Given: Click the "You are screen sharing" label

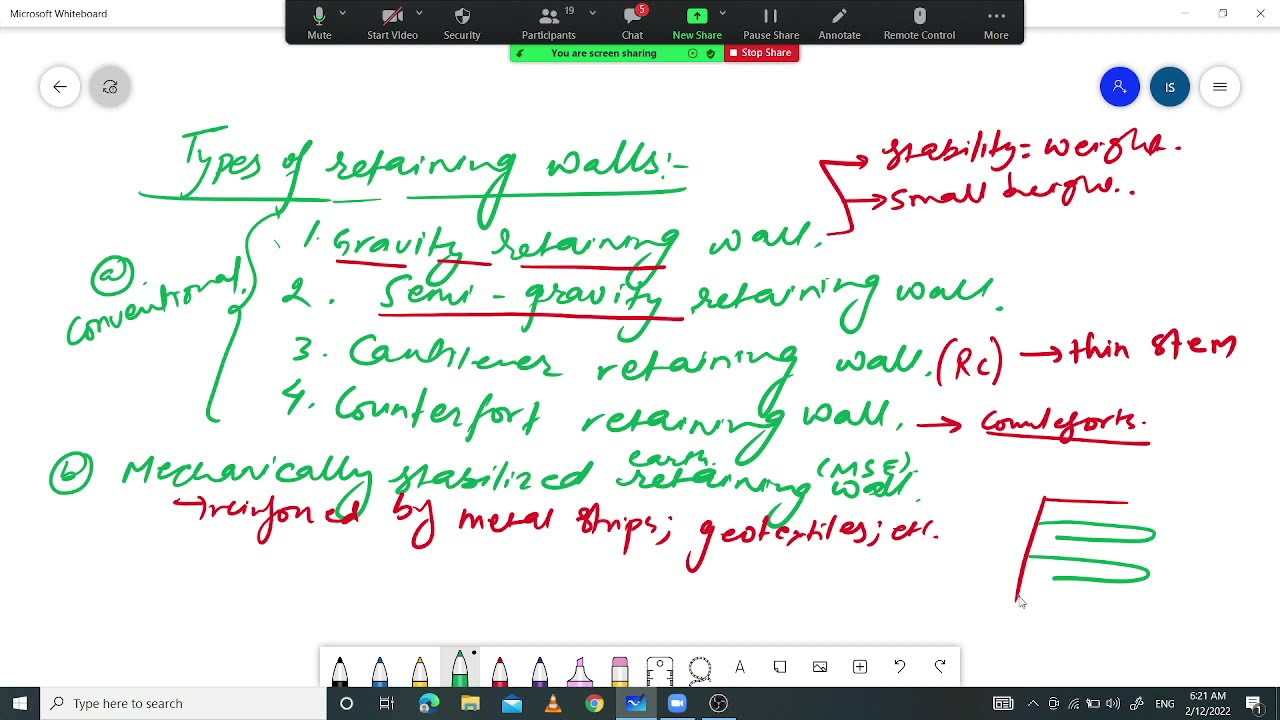Looking at the screenshot, I should point(603,53).
